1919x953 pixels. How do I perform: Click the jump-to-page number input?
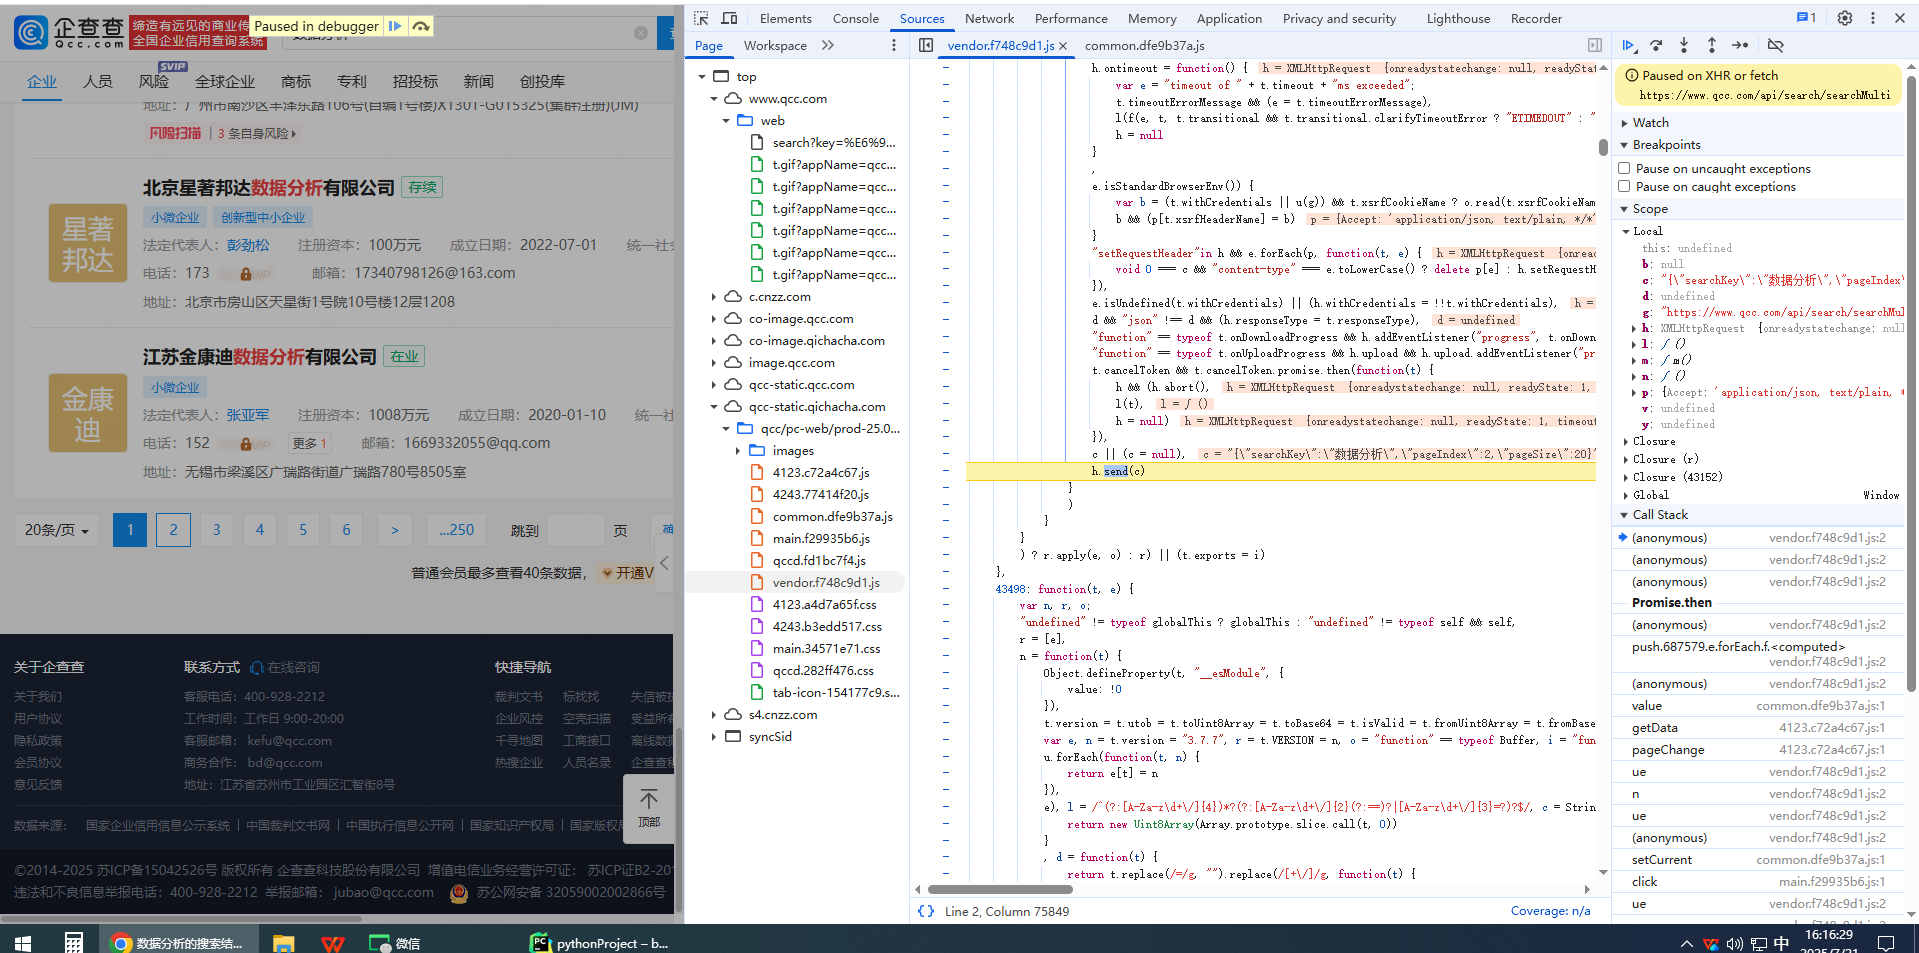576,530
